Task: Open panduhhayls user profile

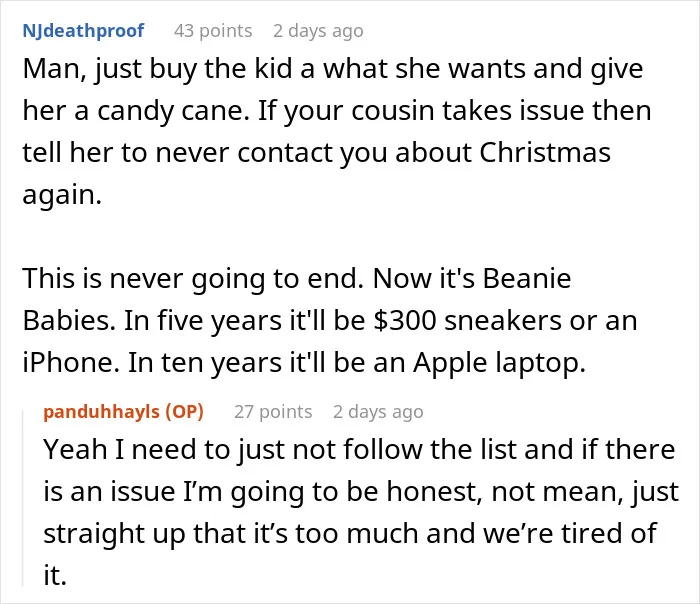Action: (101, 412)
